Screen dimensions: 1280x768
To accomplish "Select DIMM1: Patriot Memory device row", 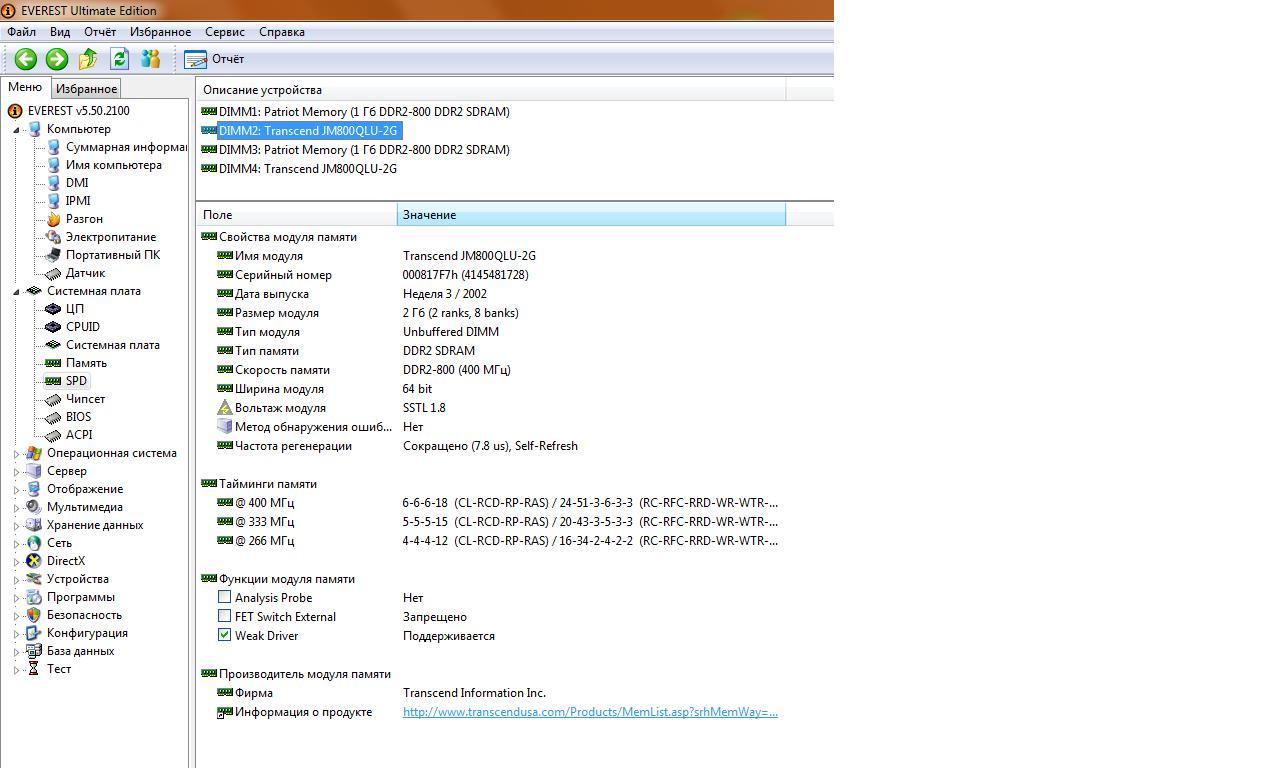I will click(x=364, y=112).
